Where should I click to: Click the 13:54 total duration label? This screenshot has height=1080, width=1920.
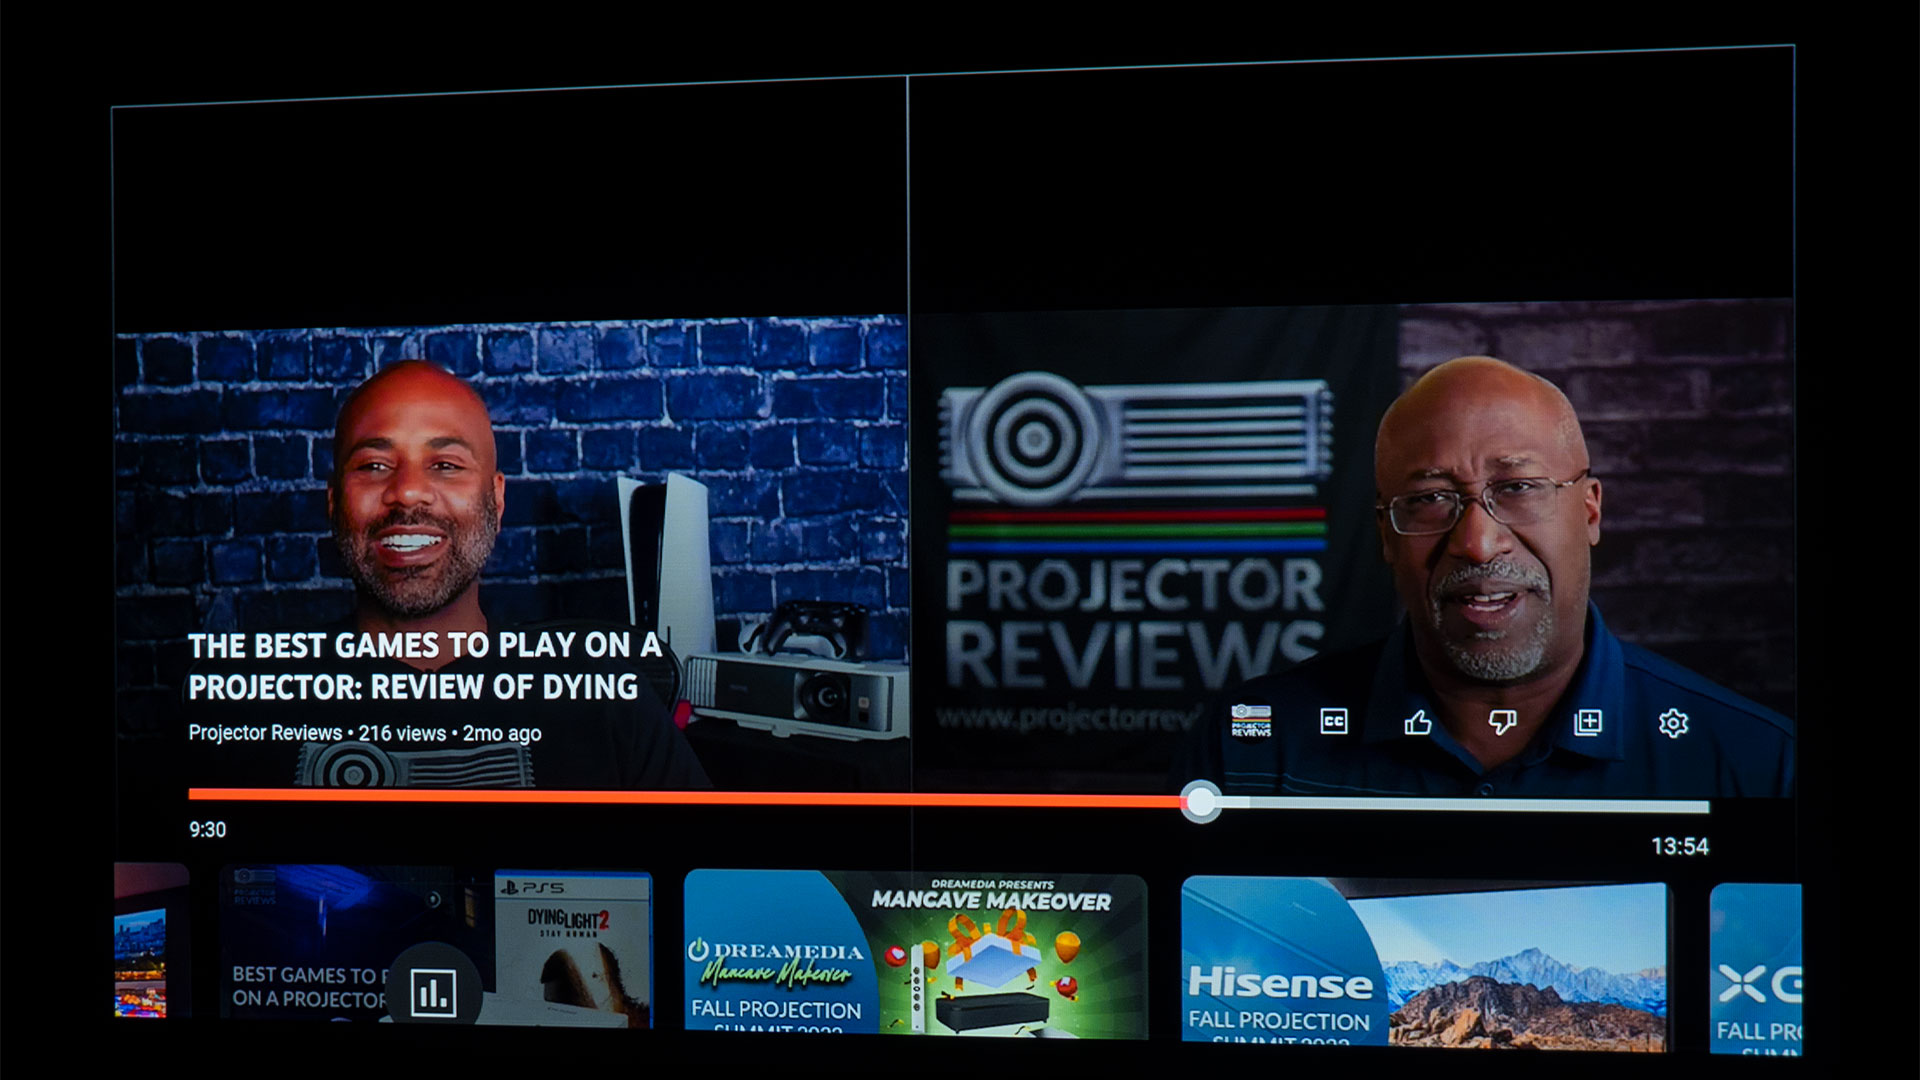[x=1680, y=847]
